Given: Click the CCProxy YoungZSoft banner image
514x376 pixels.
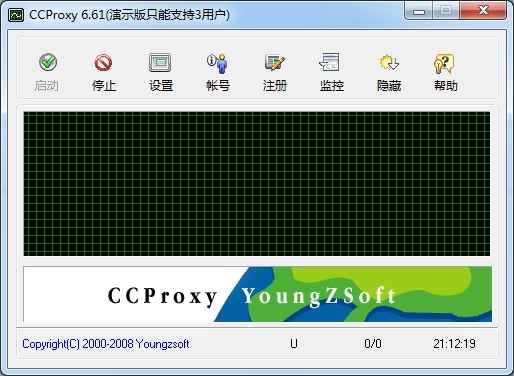Looking at the screenshot, I should click(257, 294).
